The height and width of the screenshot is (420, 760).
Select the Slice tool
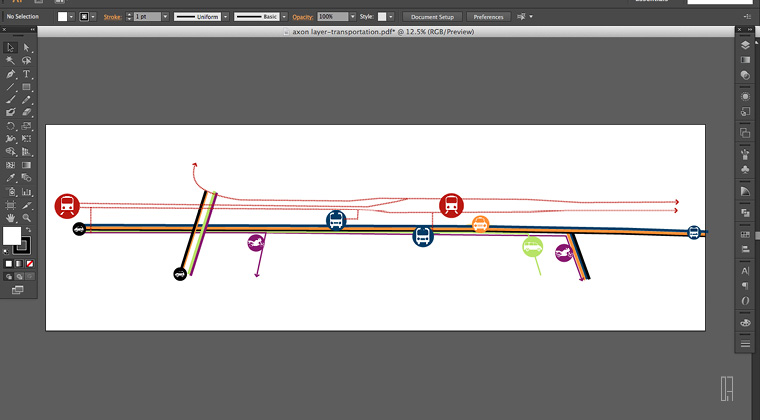click(x=27, y=205)
